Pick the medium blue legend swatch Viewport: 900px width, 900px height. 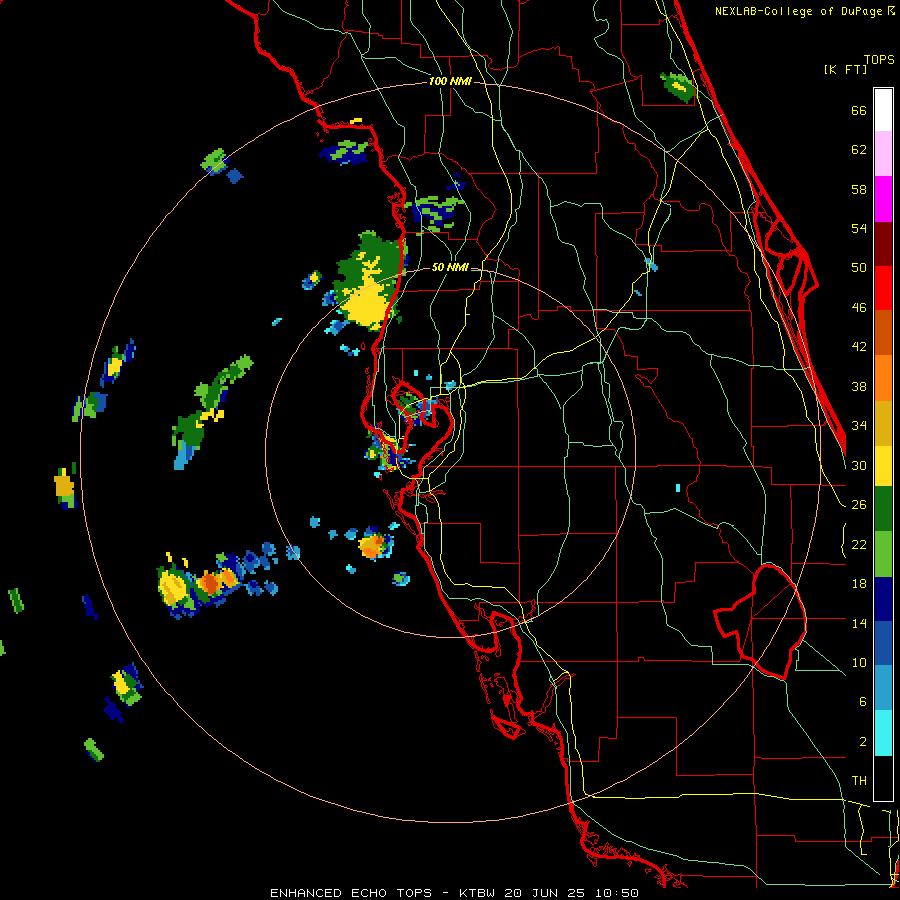[x=883, y=643]
